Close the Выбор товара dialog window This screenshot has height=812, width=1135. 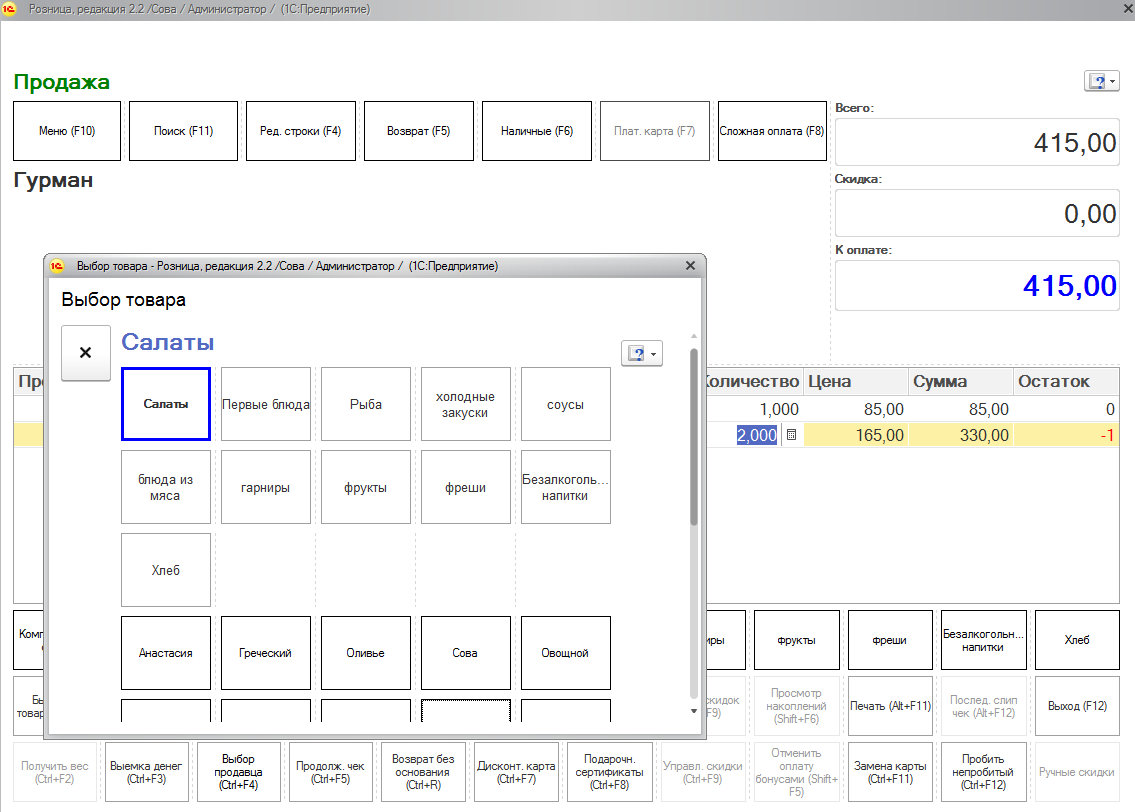691,266
